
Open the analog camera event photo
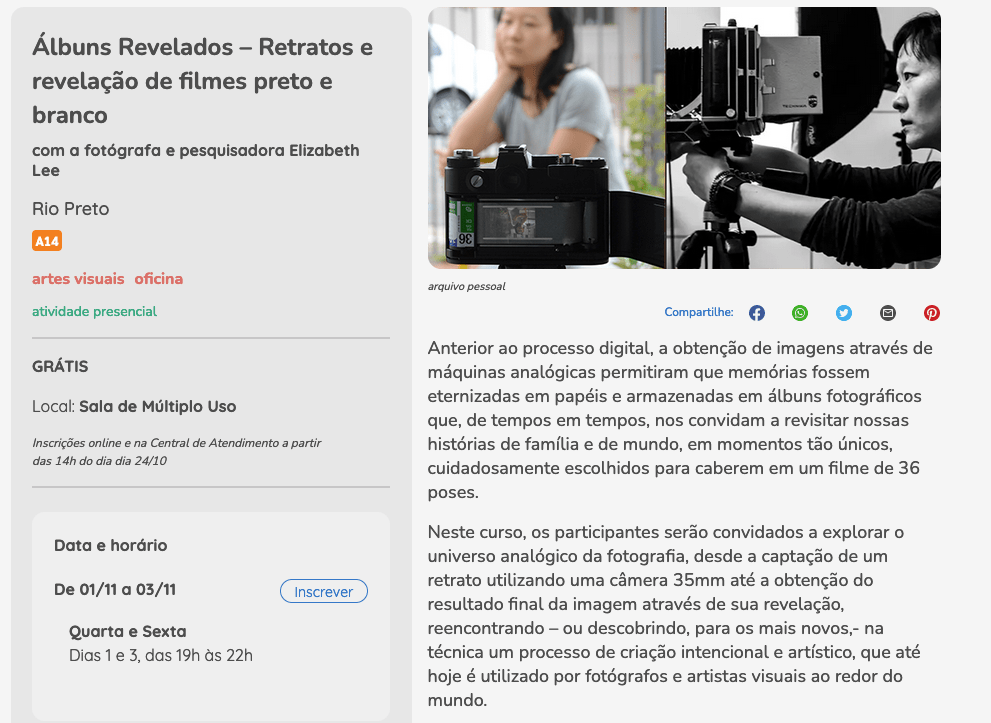click(684, 138)
